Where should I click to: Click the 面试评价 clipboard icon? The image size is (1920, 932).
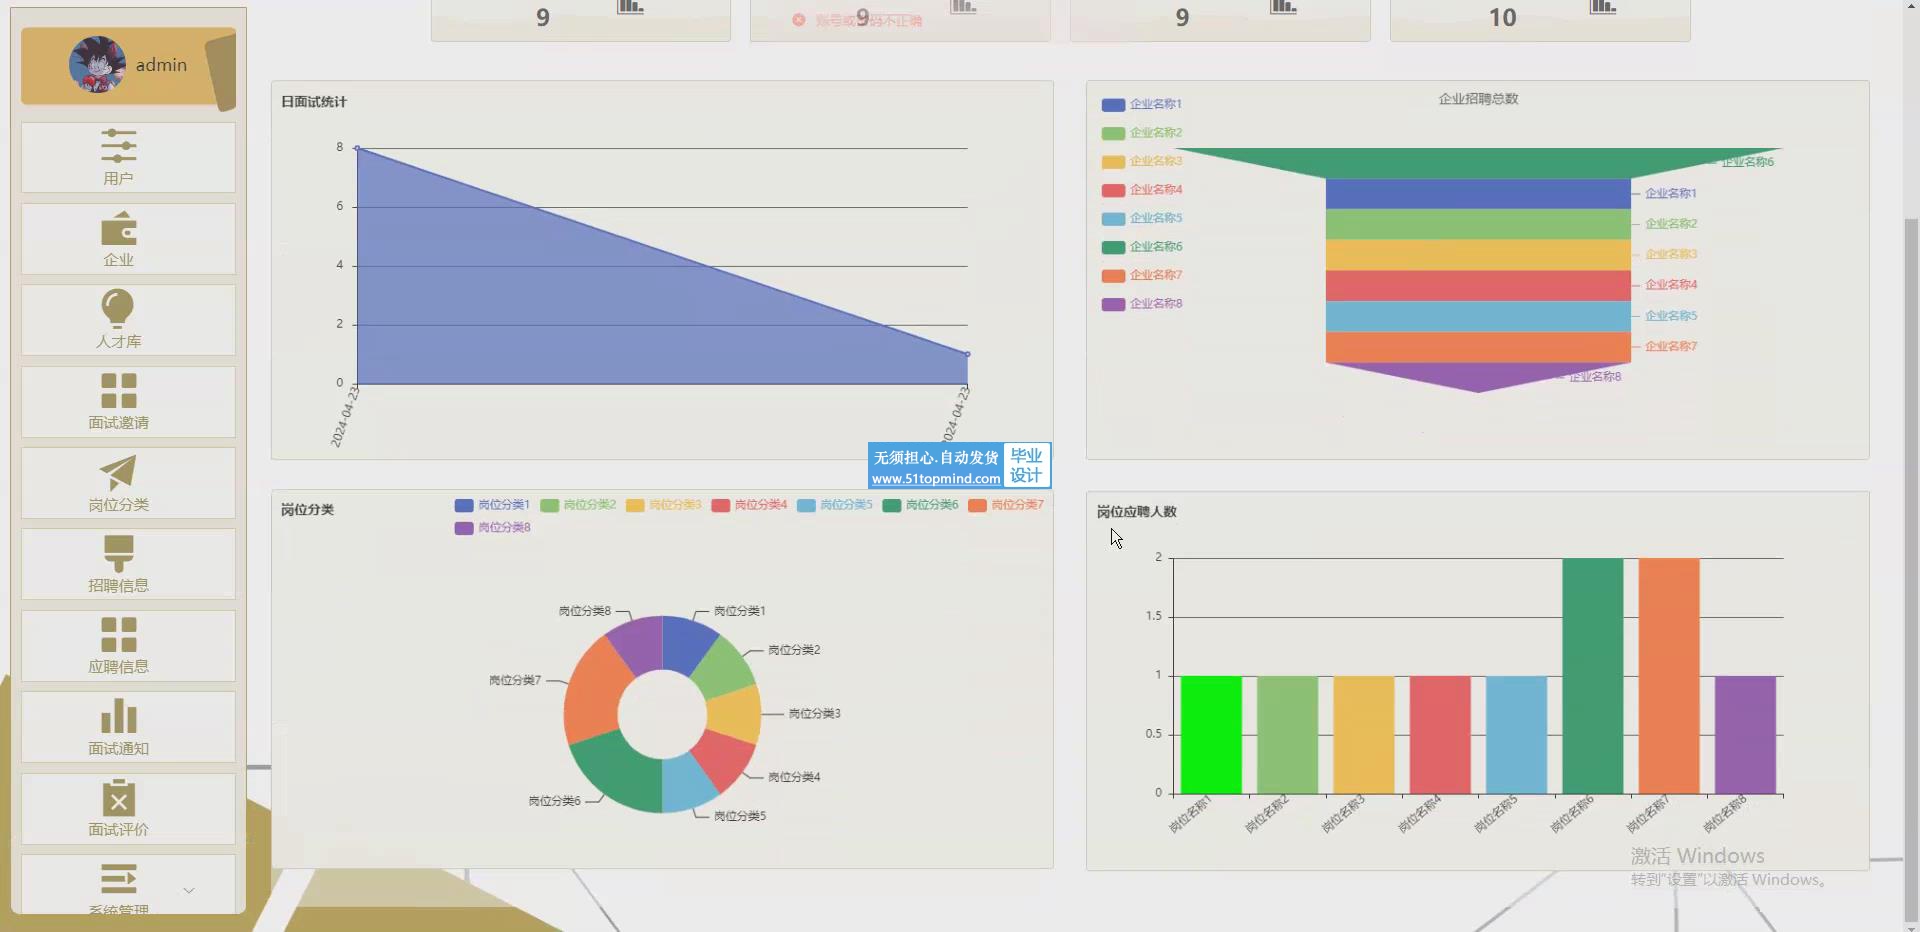[x=118, y=798]
